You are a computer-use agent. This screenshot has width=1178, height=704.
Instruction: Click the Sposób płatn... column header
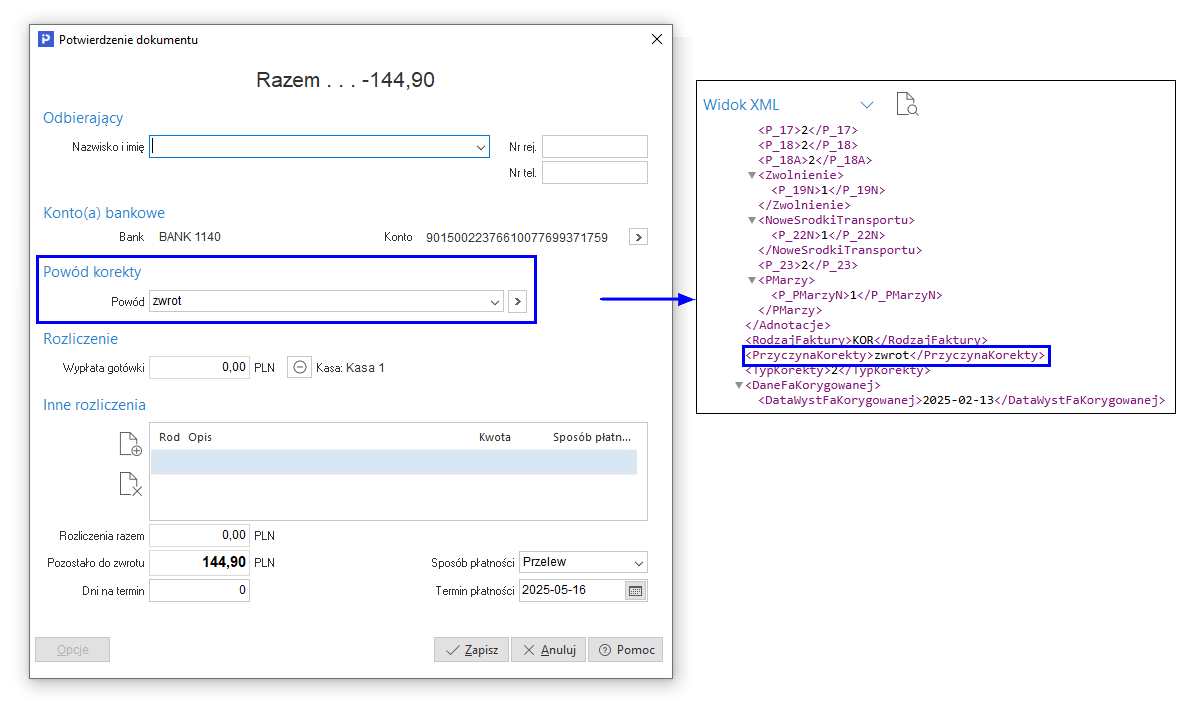coord(592,437)
